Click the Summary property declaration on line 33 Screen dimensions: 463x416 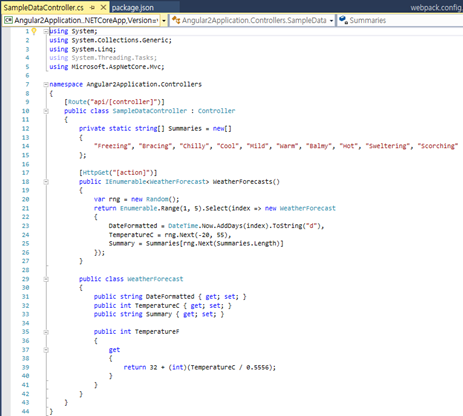pyautogui.click(x=159, y=314)
